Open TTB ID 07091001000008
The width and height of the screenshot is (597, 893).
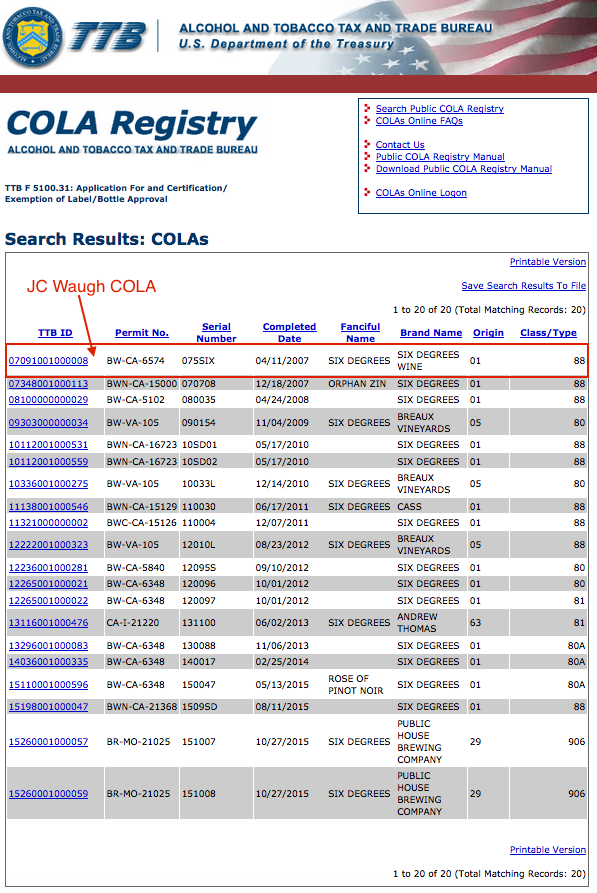(x=48, y=361)
